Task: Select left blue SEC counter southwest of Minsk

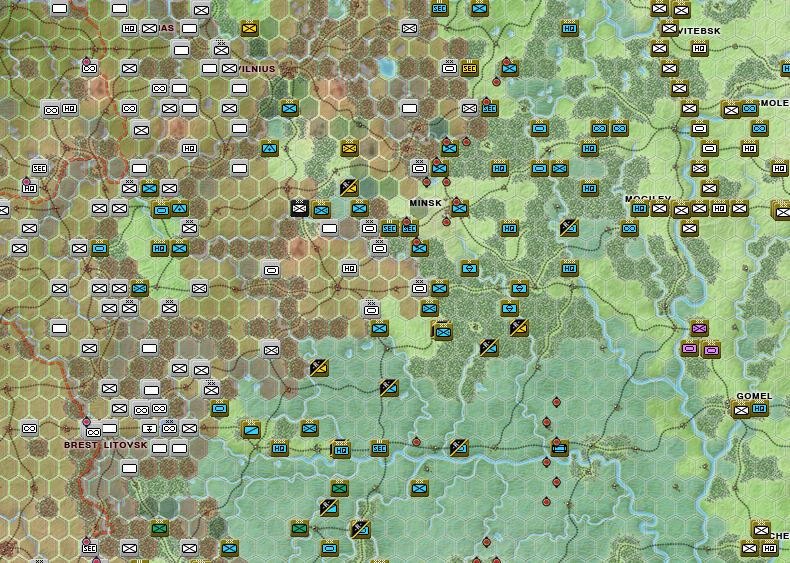Action: [x=389, y=228]
